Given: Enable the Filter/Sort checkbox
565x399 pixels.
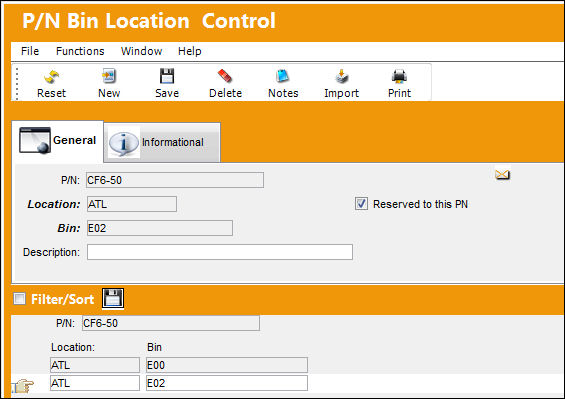Looking at the screenshot, I should tap(19, 298).
